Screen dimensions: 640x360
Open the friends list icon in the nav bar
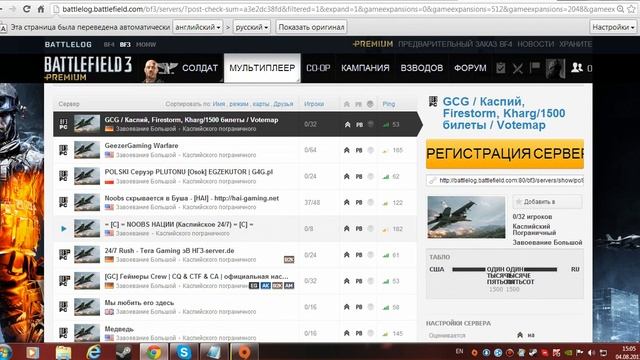577,68
